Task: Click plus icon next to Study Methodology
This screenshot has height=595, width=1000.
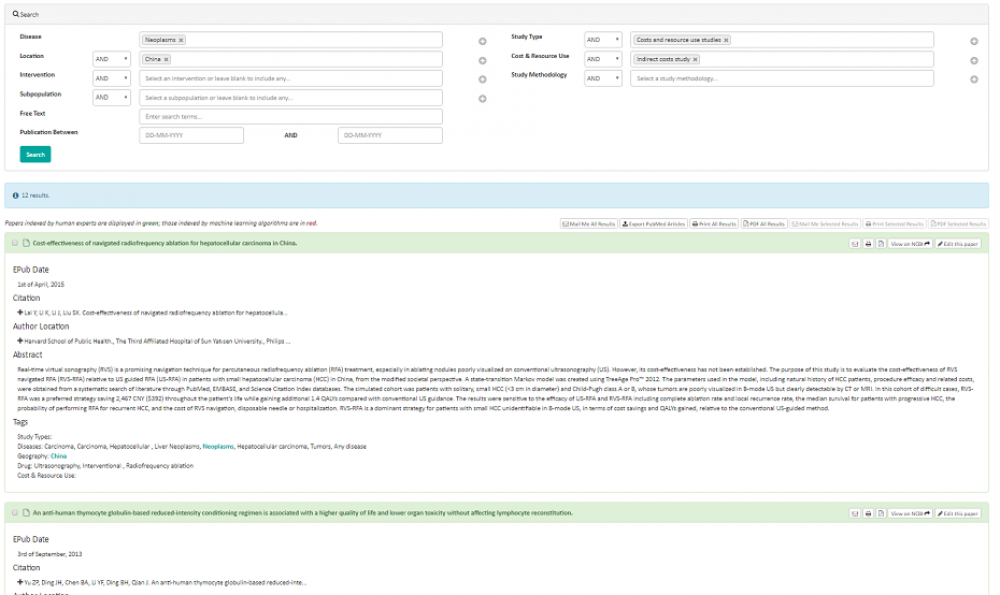Action: click(974, 79)
